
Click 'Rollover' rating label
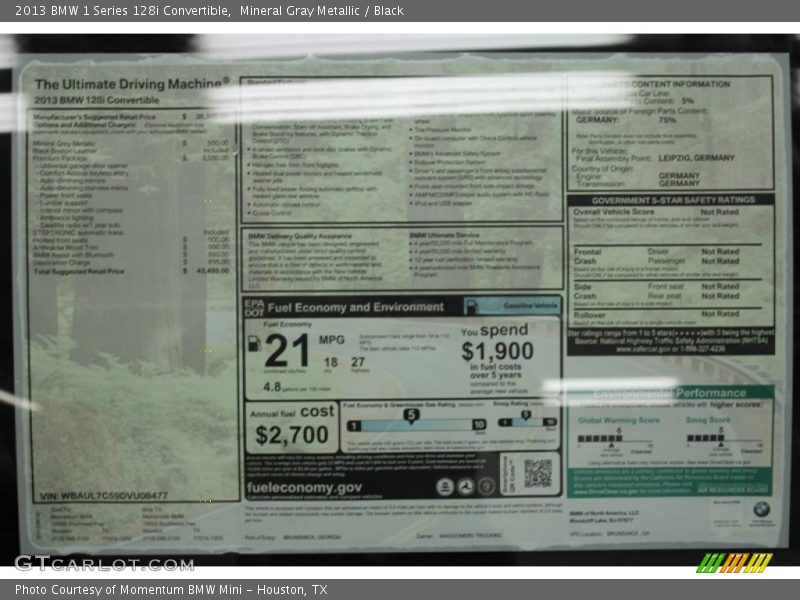coord(589,315)
